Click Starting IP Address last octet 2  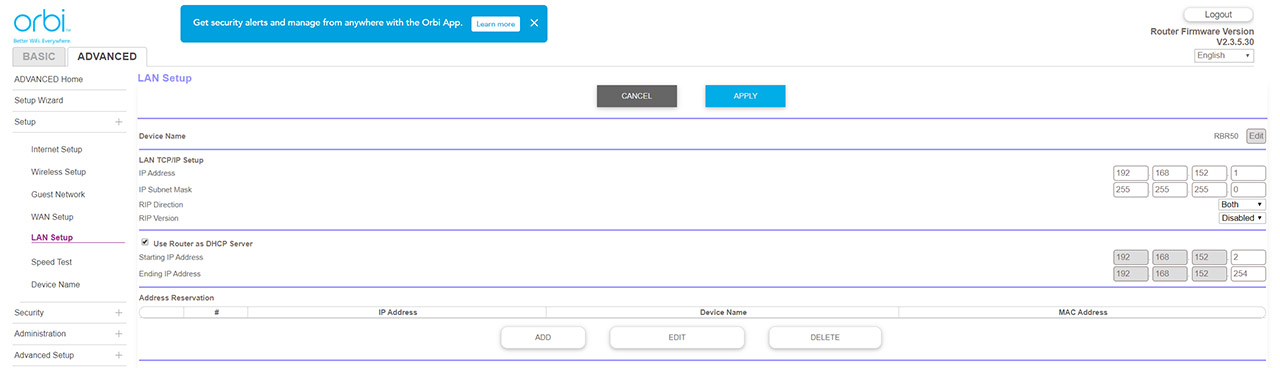click(1248, 258)
